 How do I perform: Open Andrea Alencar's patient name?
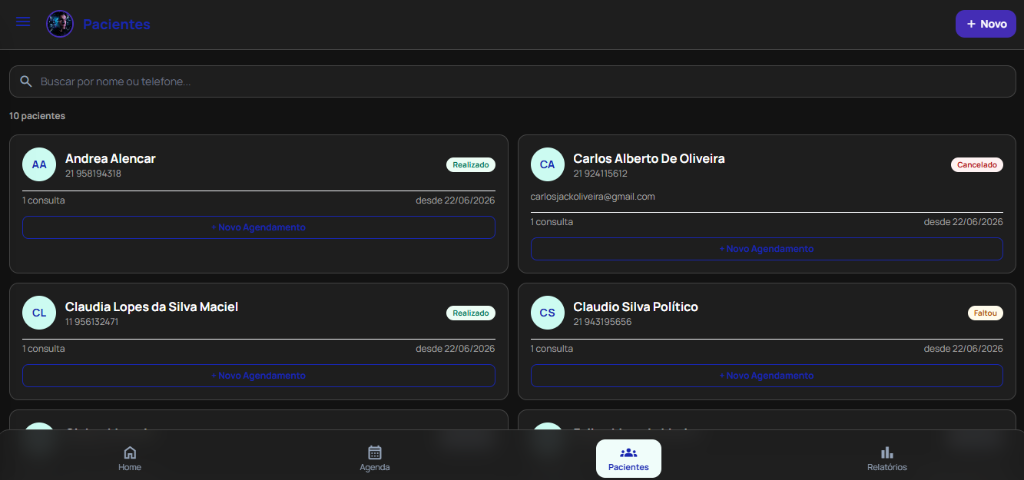click(x=110, y=159)
